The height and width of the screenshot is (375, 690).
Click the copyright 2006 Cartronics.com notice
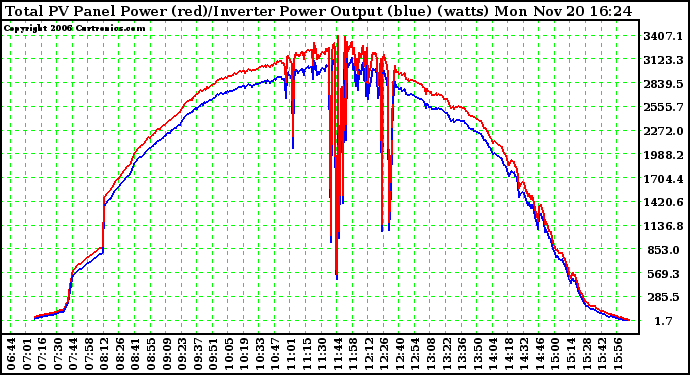tap(74, 29)
